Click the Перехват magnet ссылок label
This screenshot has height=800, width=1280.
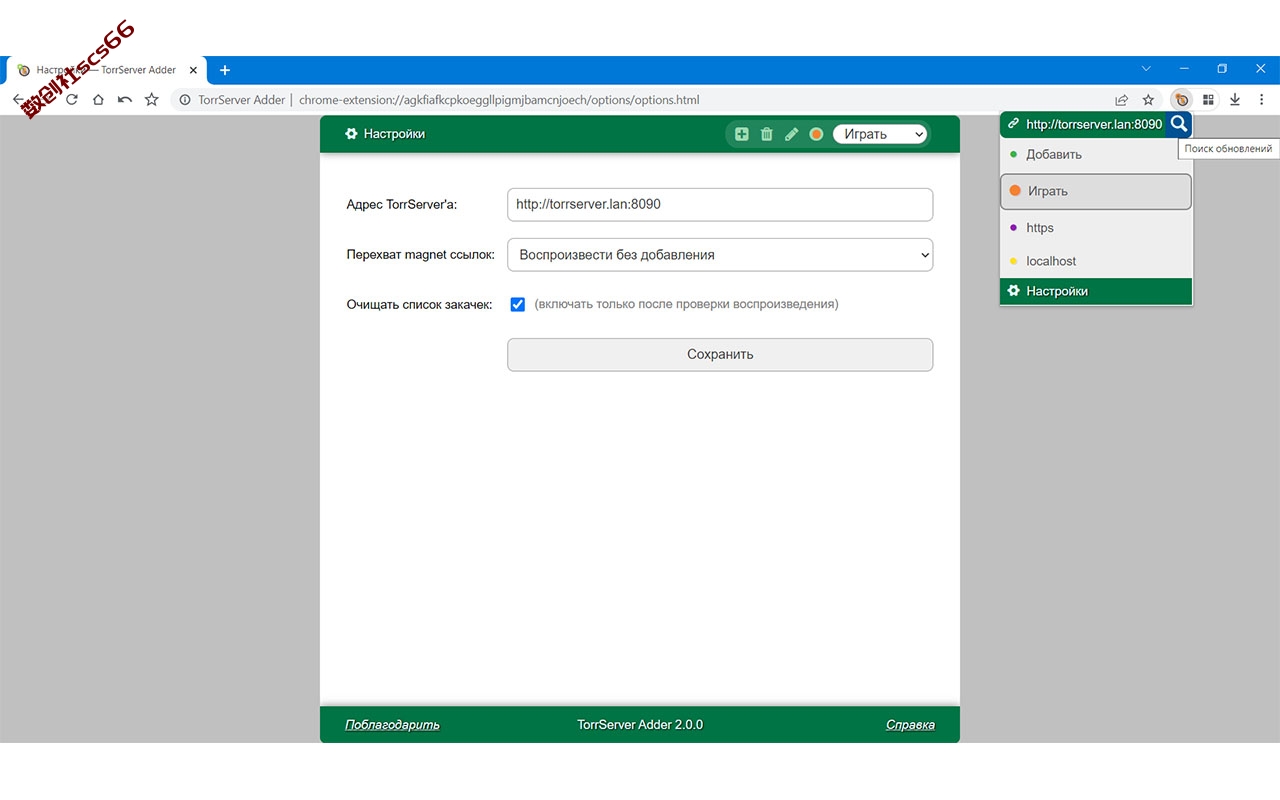(x=421, y=255)
